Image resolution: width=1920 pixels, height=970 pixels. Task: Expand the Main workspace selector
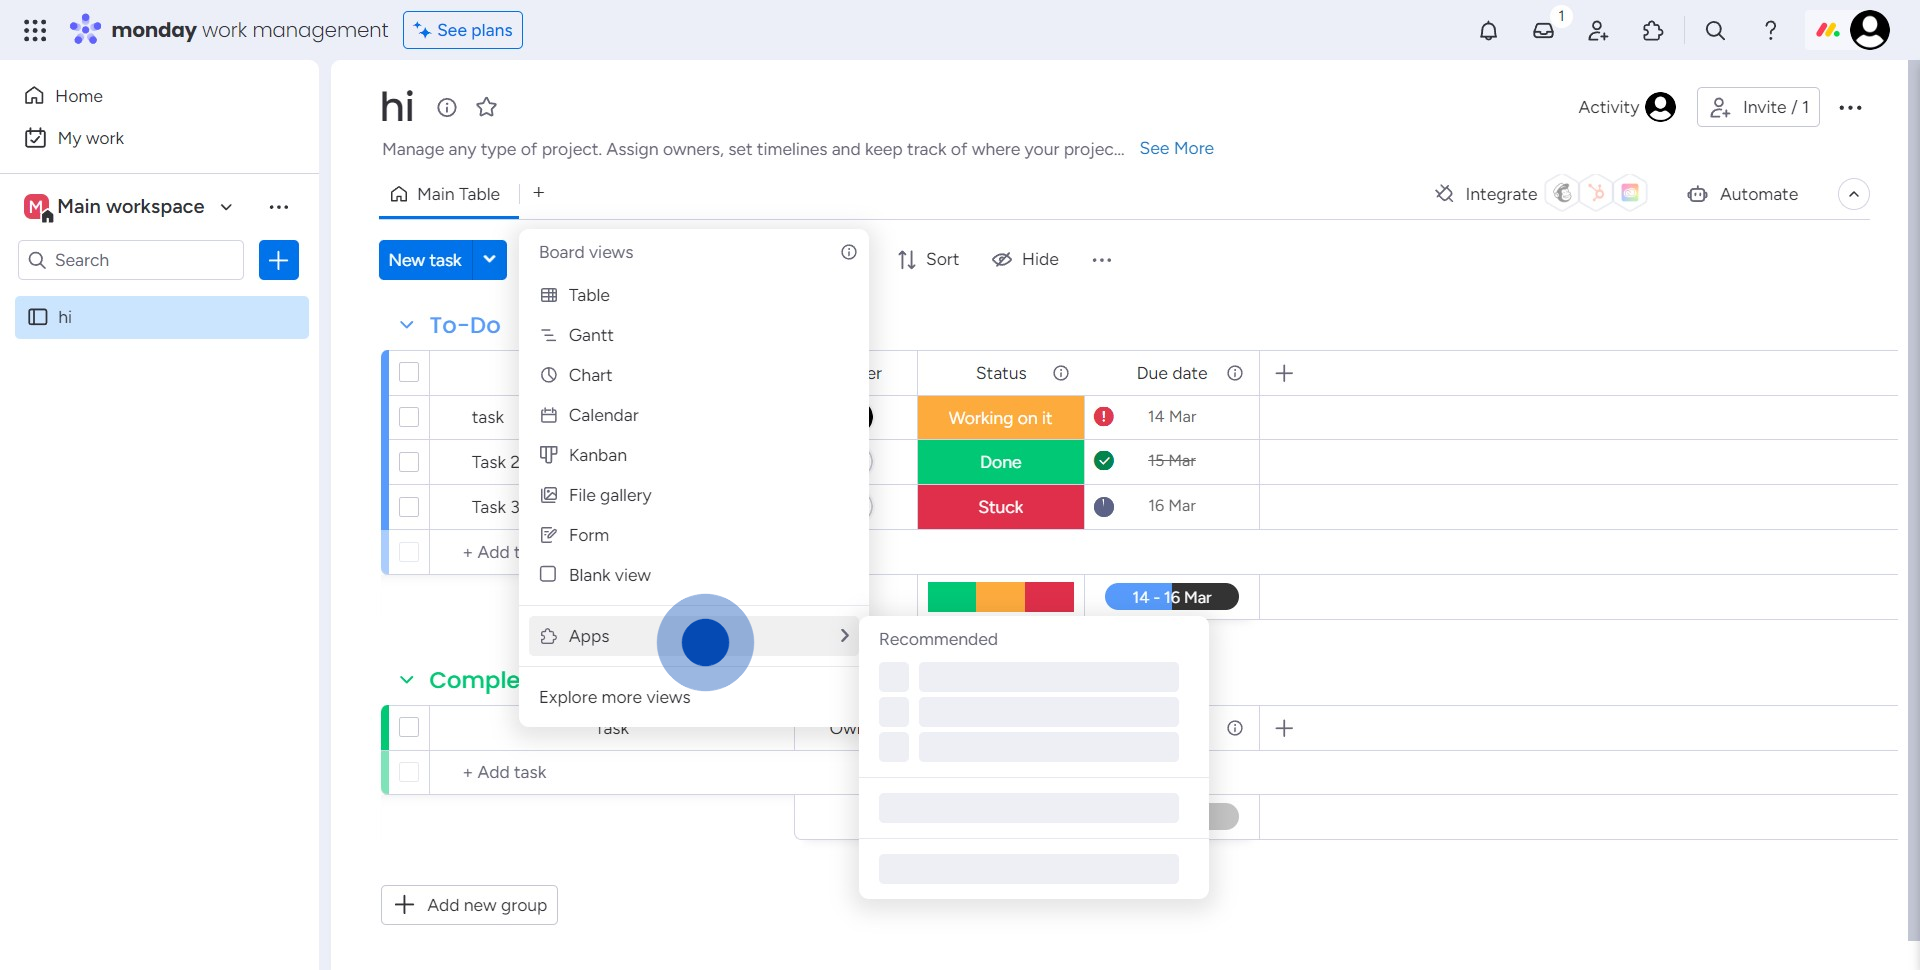(227, 207)
